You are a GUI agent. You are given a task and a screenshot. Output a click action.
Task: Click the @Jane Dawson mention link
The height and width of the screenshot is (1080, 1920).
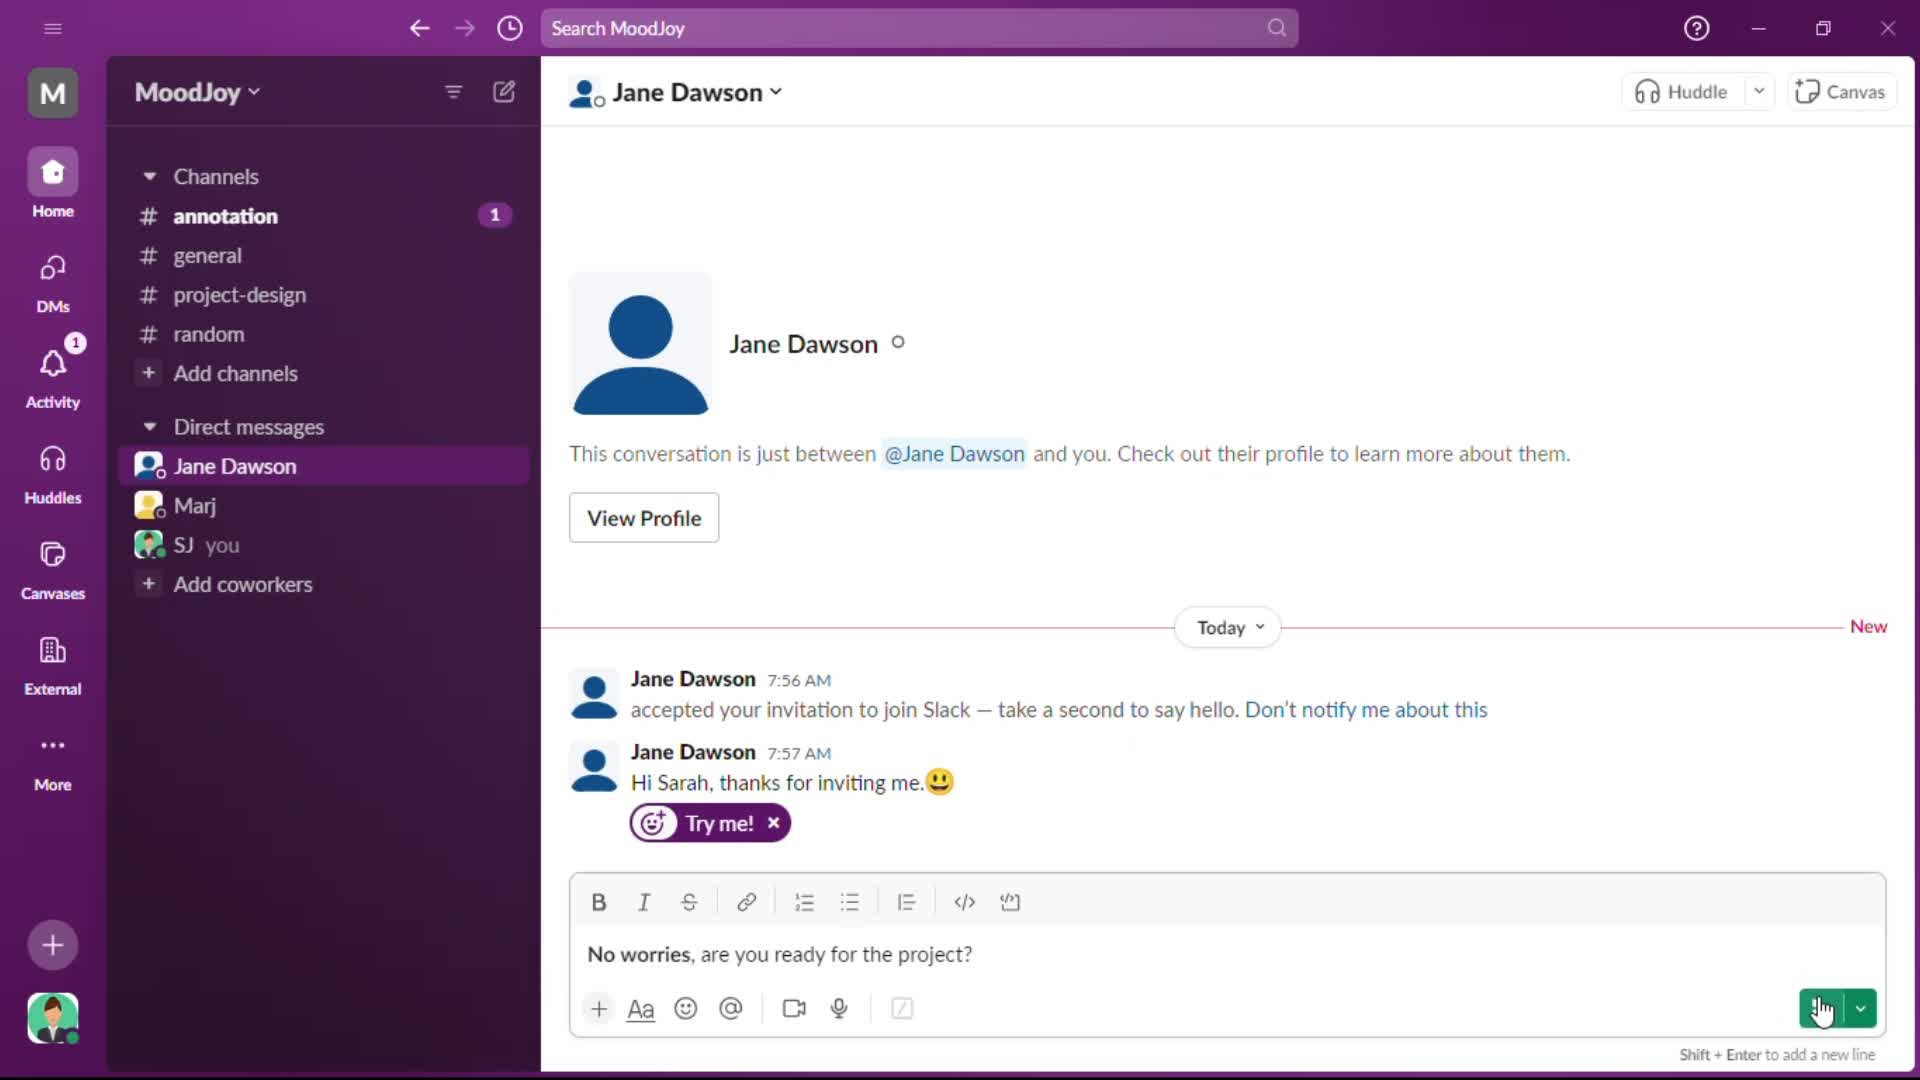pyautogui.click(x=954, y=454)
